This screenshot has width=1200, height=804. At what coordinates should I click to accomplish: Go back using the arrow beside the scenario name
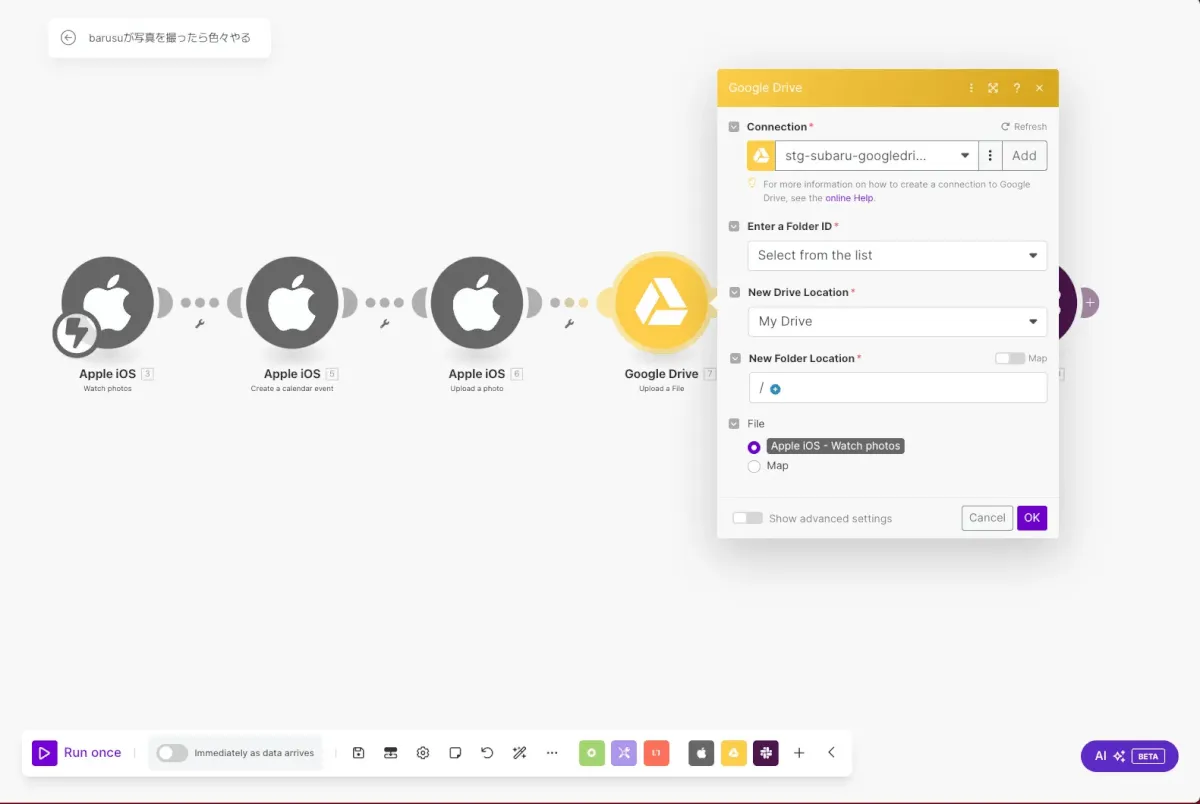(68, 38)
